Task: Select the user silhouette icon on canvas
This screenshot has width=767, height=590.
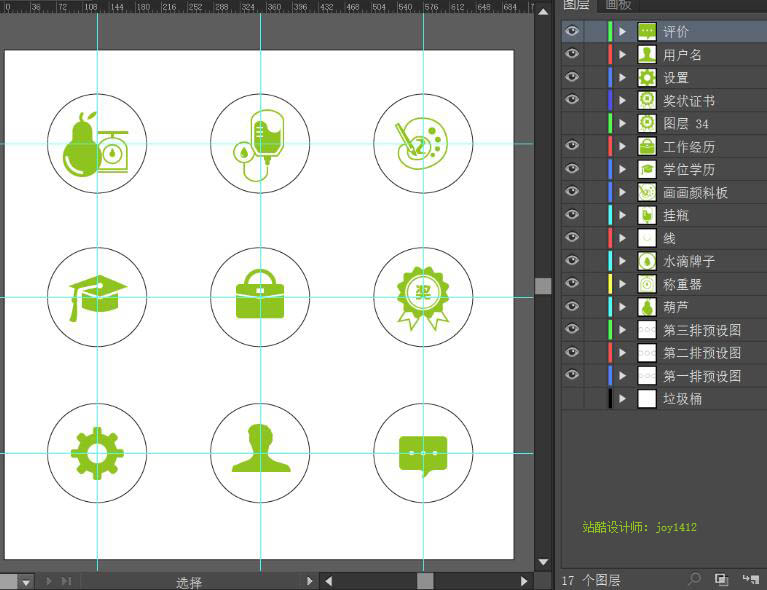Action: coord(261,448)
